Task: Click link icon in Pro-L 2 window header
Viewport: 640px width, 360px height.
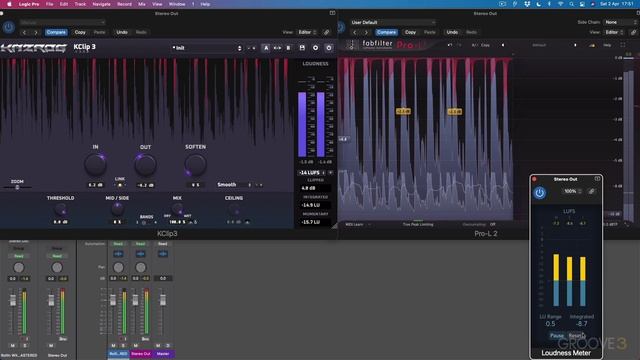Action: pos(633,32)
